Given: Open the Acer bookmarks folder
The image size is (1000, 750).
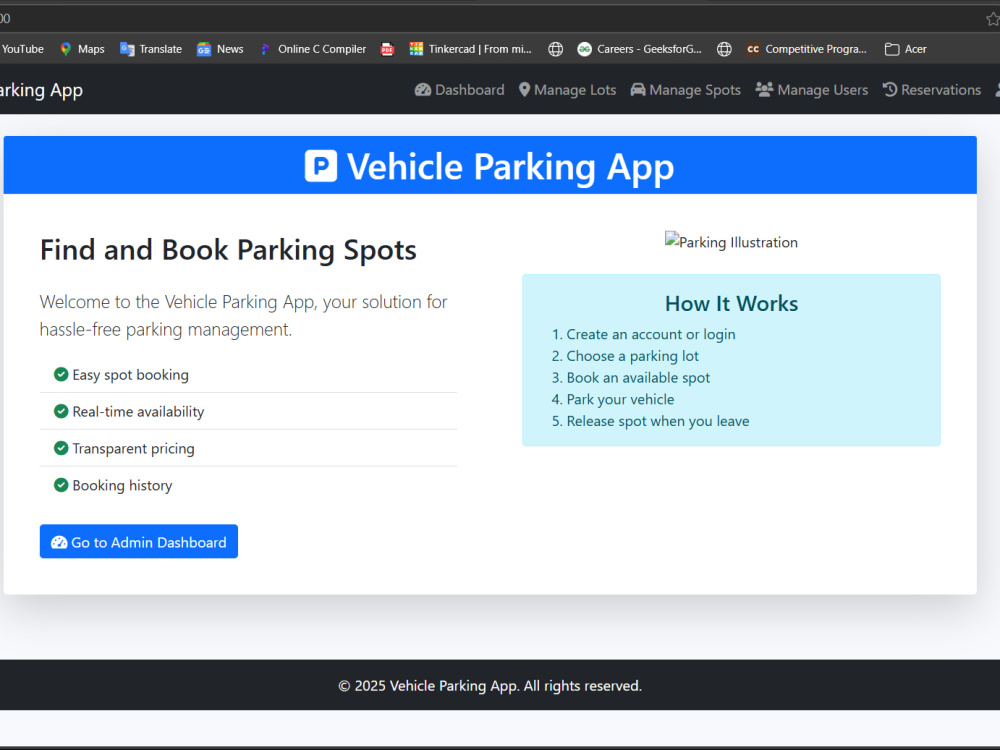Looking at the screenshot, I should point(906,49).
